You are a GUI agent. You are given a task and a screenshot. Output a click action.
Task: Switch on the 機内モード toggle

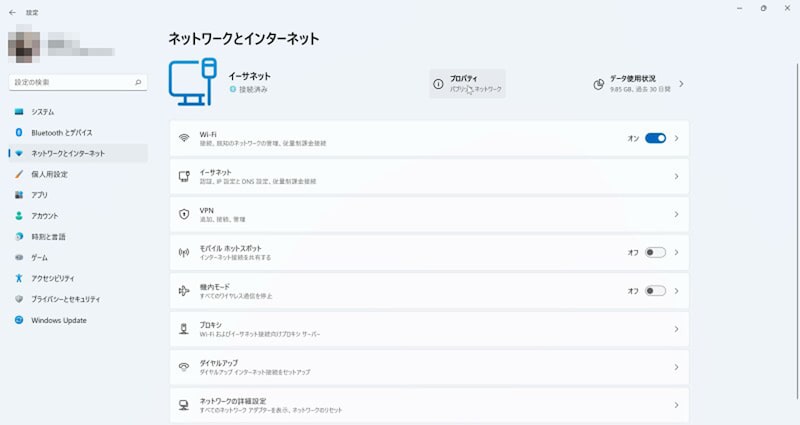[655, 291]
